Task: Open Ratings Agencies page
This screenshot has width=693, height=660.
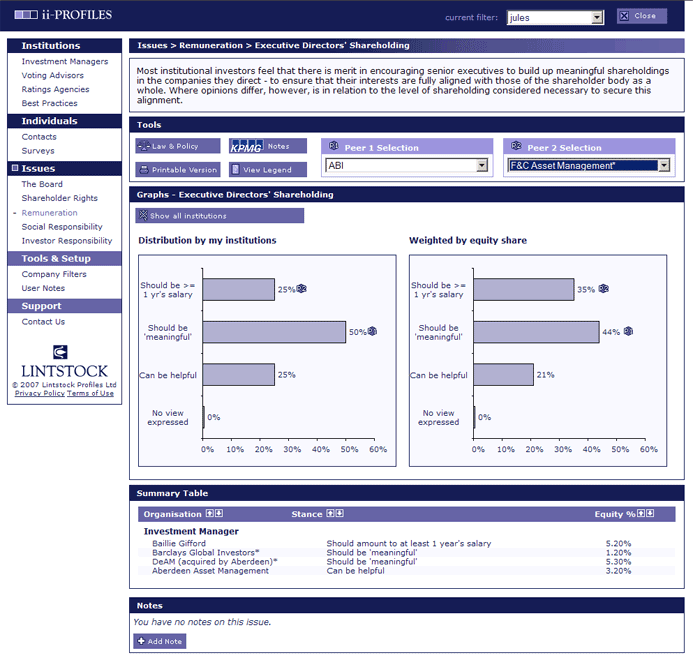Action: [55, 89]
